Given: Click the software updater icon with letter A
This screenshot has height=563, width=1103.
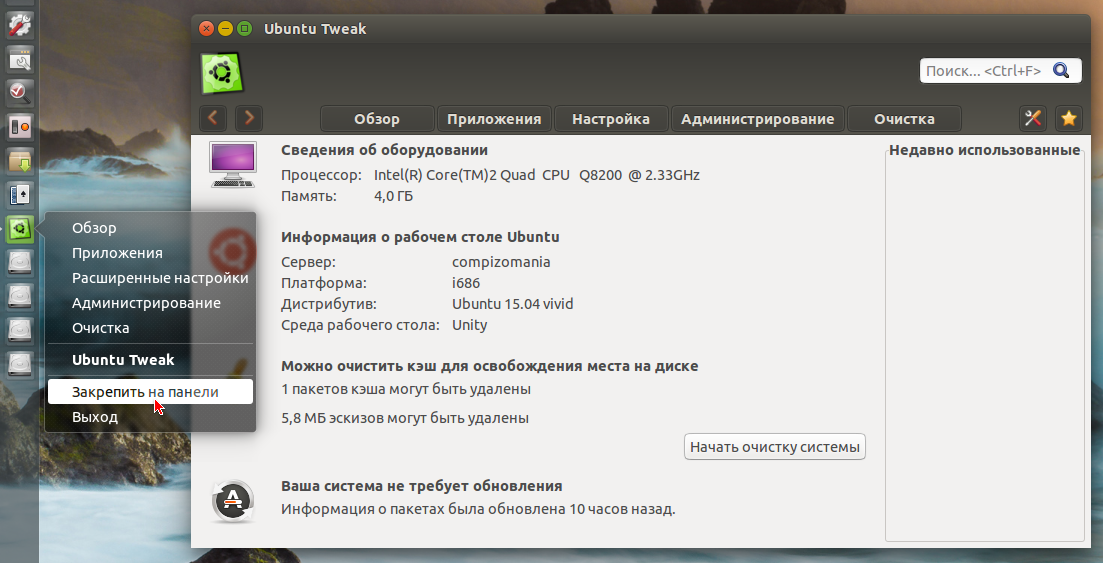Looking at the screenshot, I should (x=232, y=501).
